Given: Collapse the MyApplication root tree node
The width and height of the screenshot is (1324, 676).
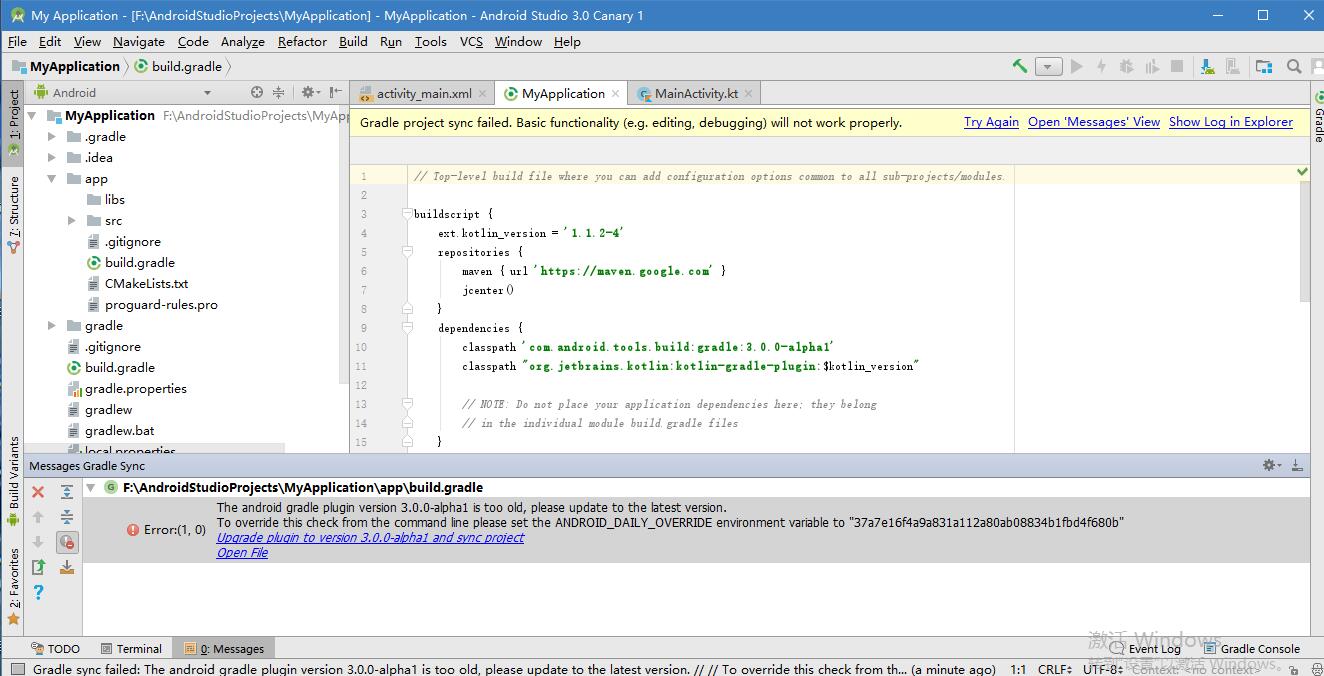Looking at the screenshot, I should pos(33,116).
